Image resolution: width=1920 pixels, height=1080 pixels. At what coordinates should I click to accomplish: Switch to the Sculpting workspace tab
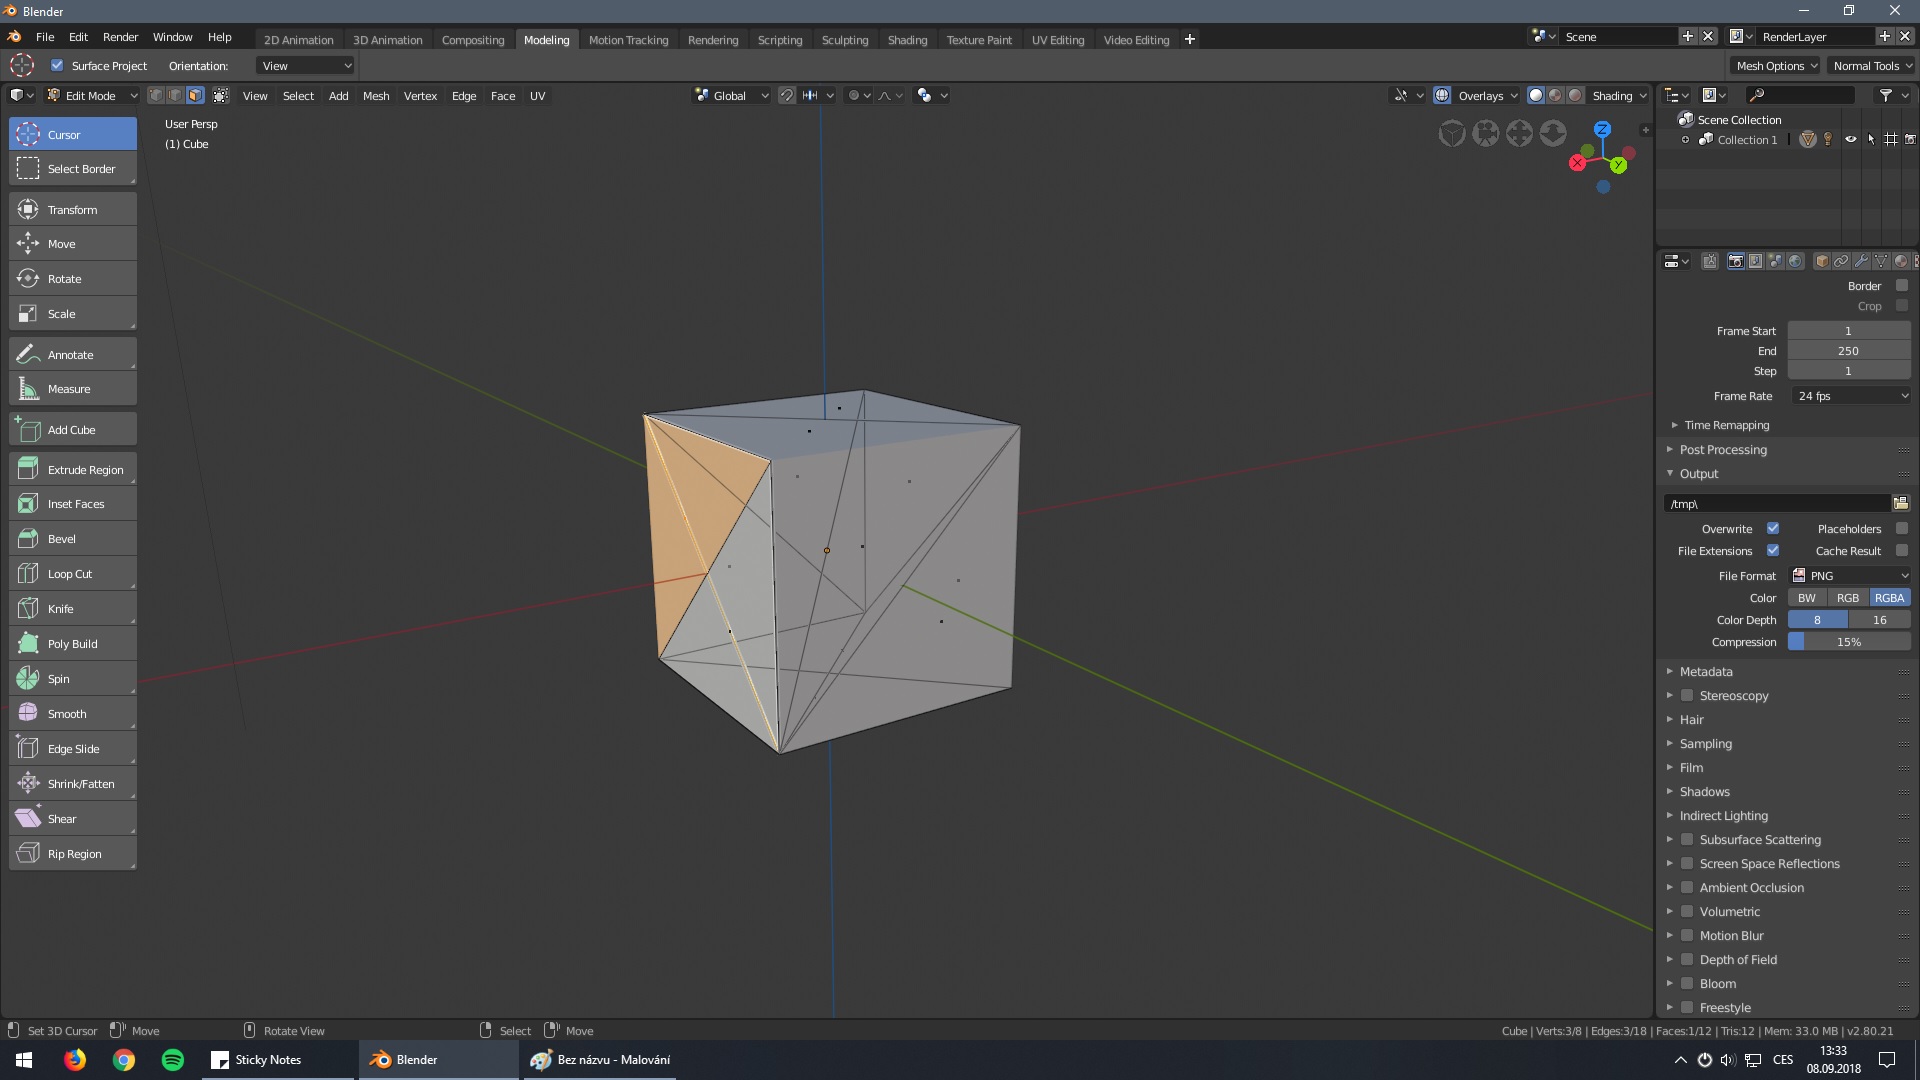(x=845, y=40)
